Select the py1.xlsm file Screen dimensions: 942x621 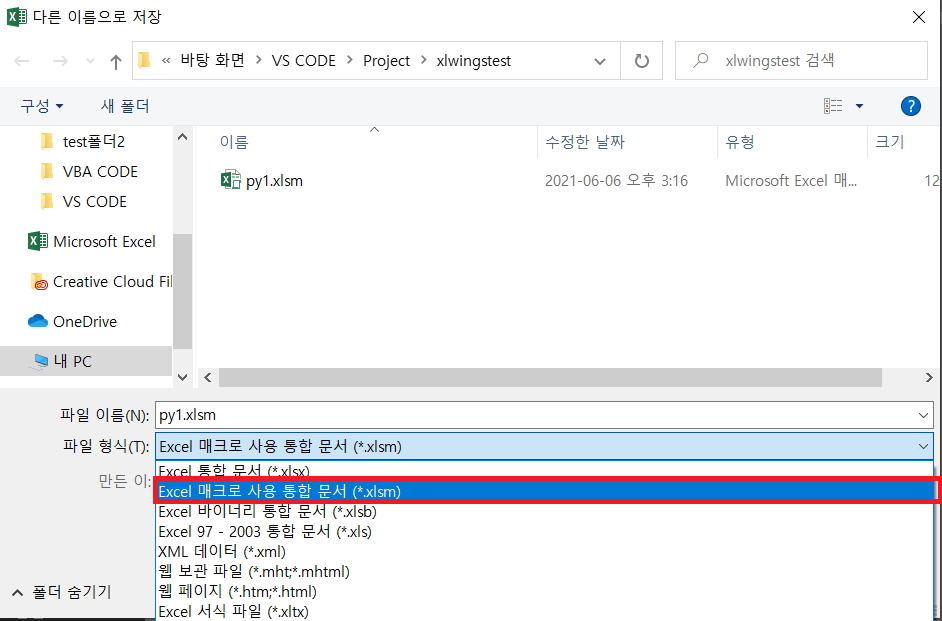tap(275, 181)
